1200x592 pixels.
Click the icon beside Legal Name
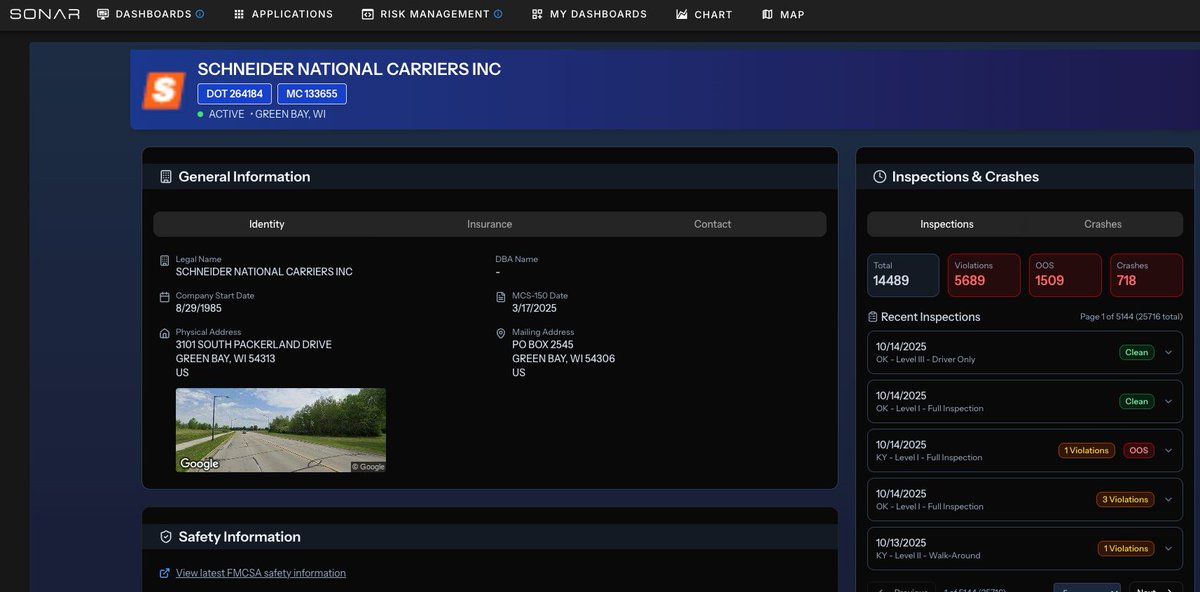(165, 261)
